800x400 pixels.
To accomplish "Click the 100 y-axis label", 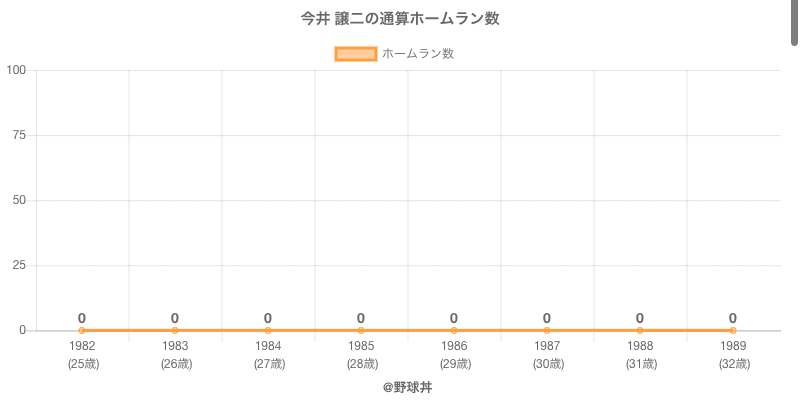I will coord(16,70).
